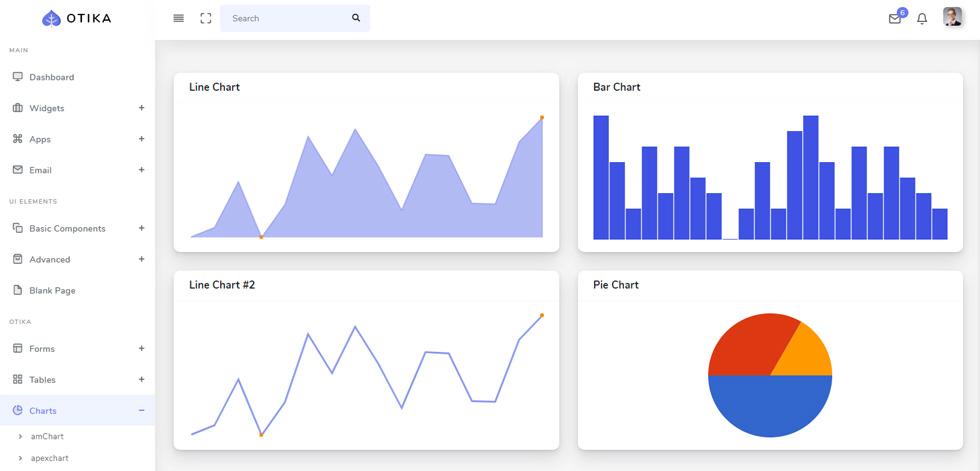Open the notifications bell icon
The image size is (980, 471).
click(922, 19)
